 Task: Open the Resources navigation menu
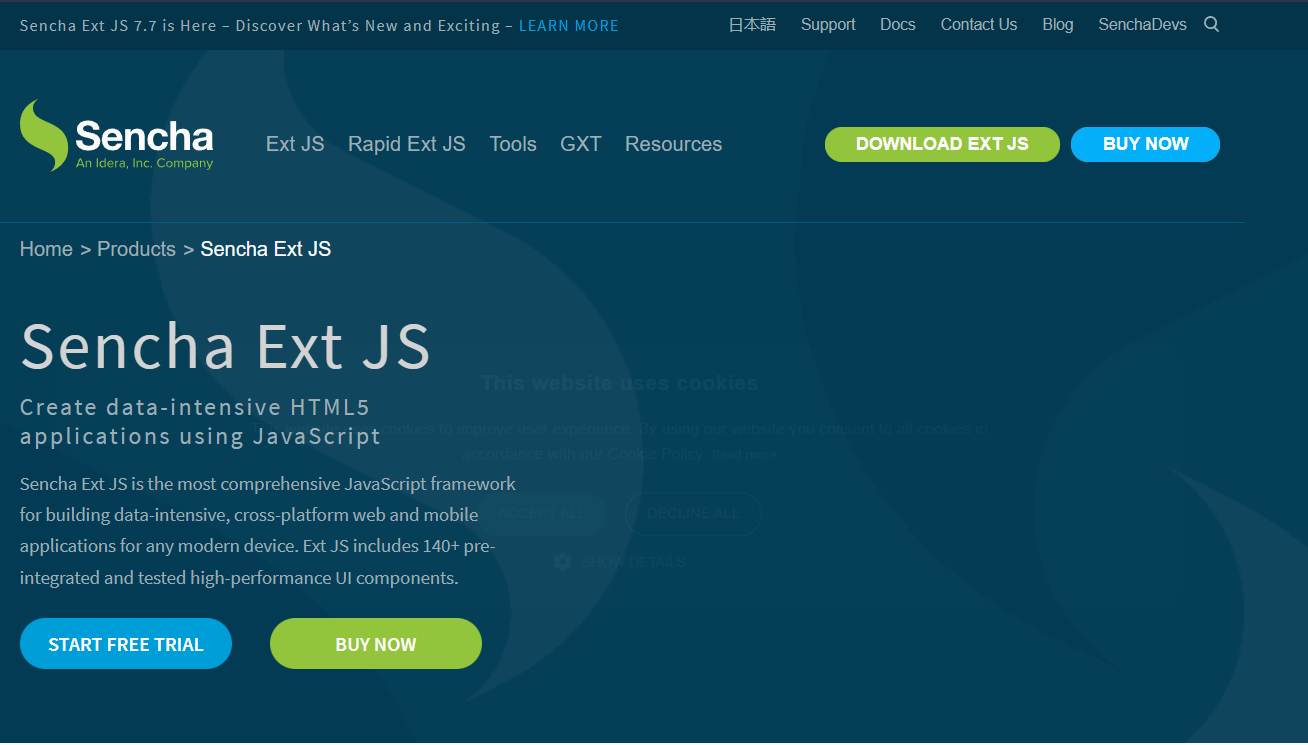click(673, 144)
